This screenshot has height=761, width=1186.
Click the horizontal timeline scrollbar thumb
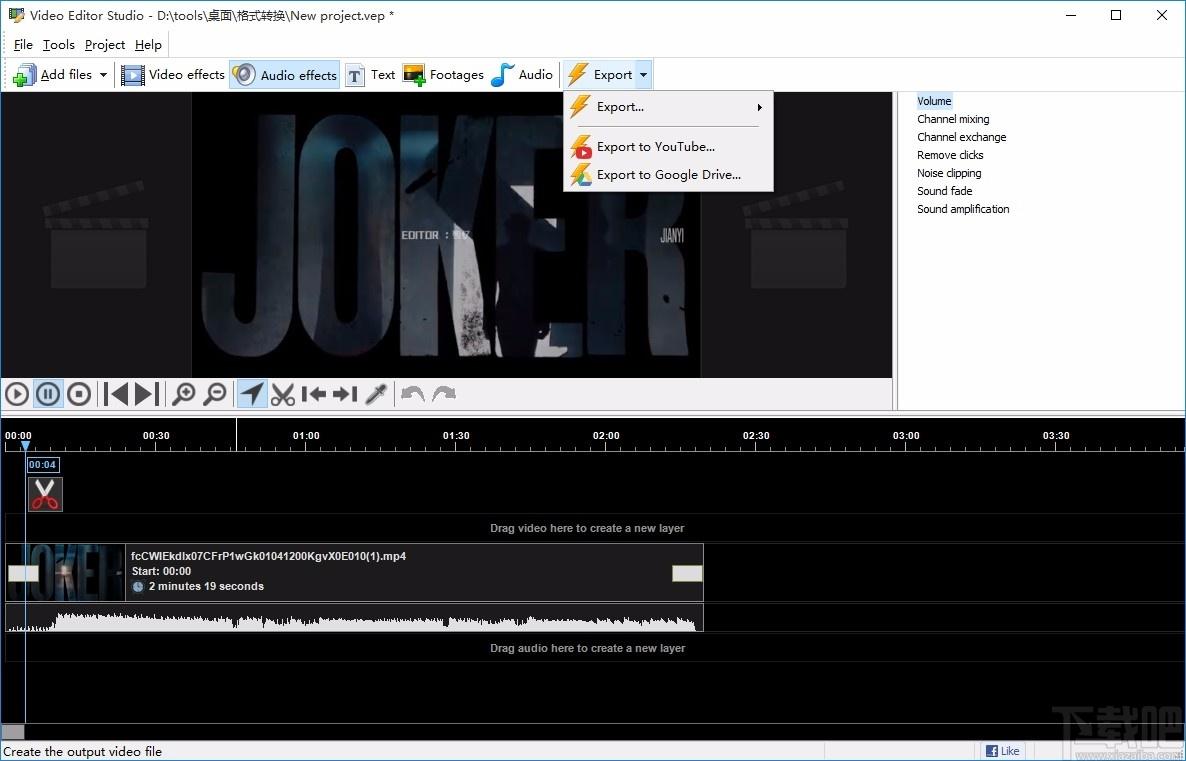point(13,732)
